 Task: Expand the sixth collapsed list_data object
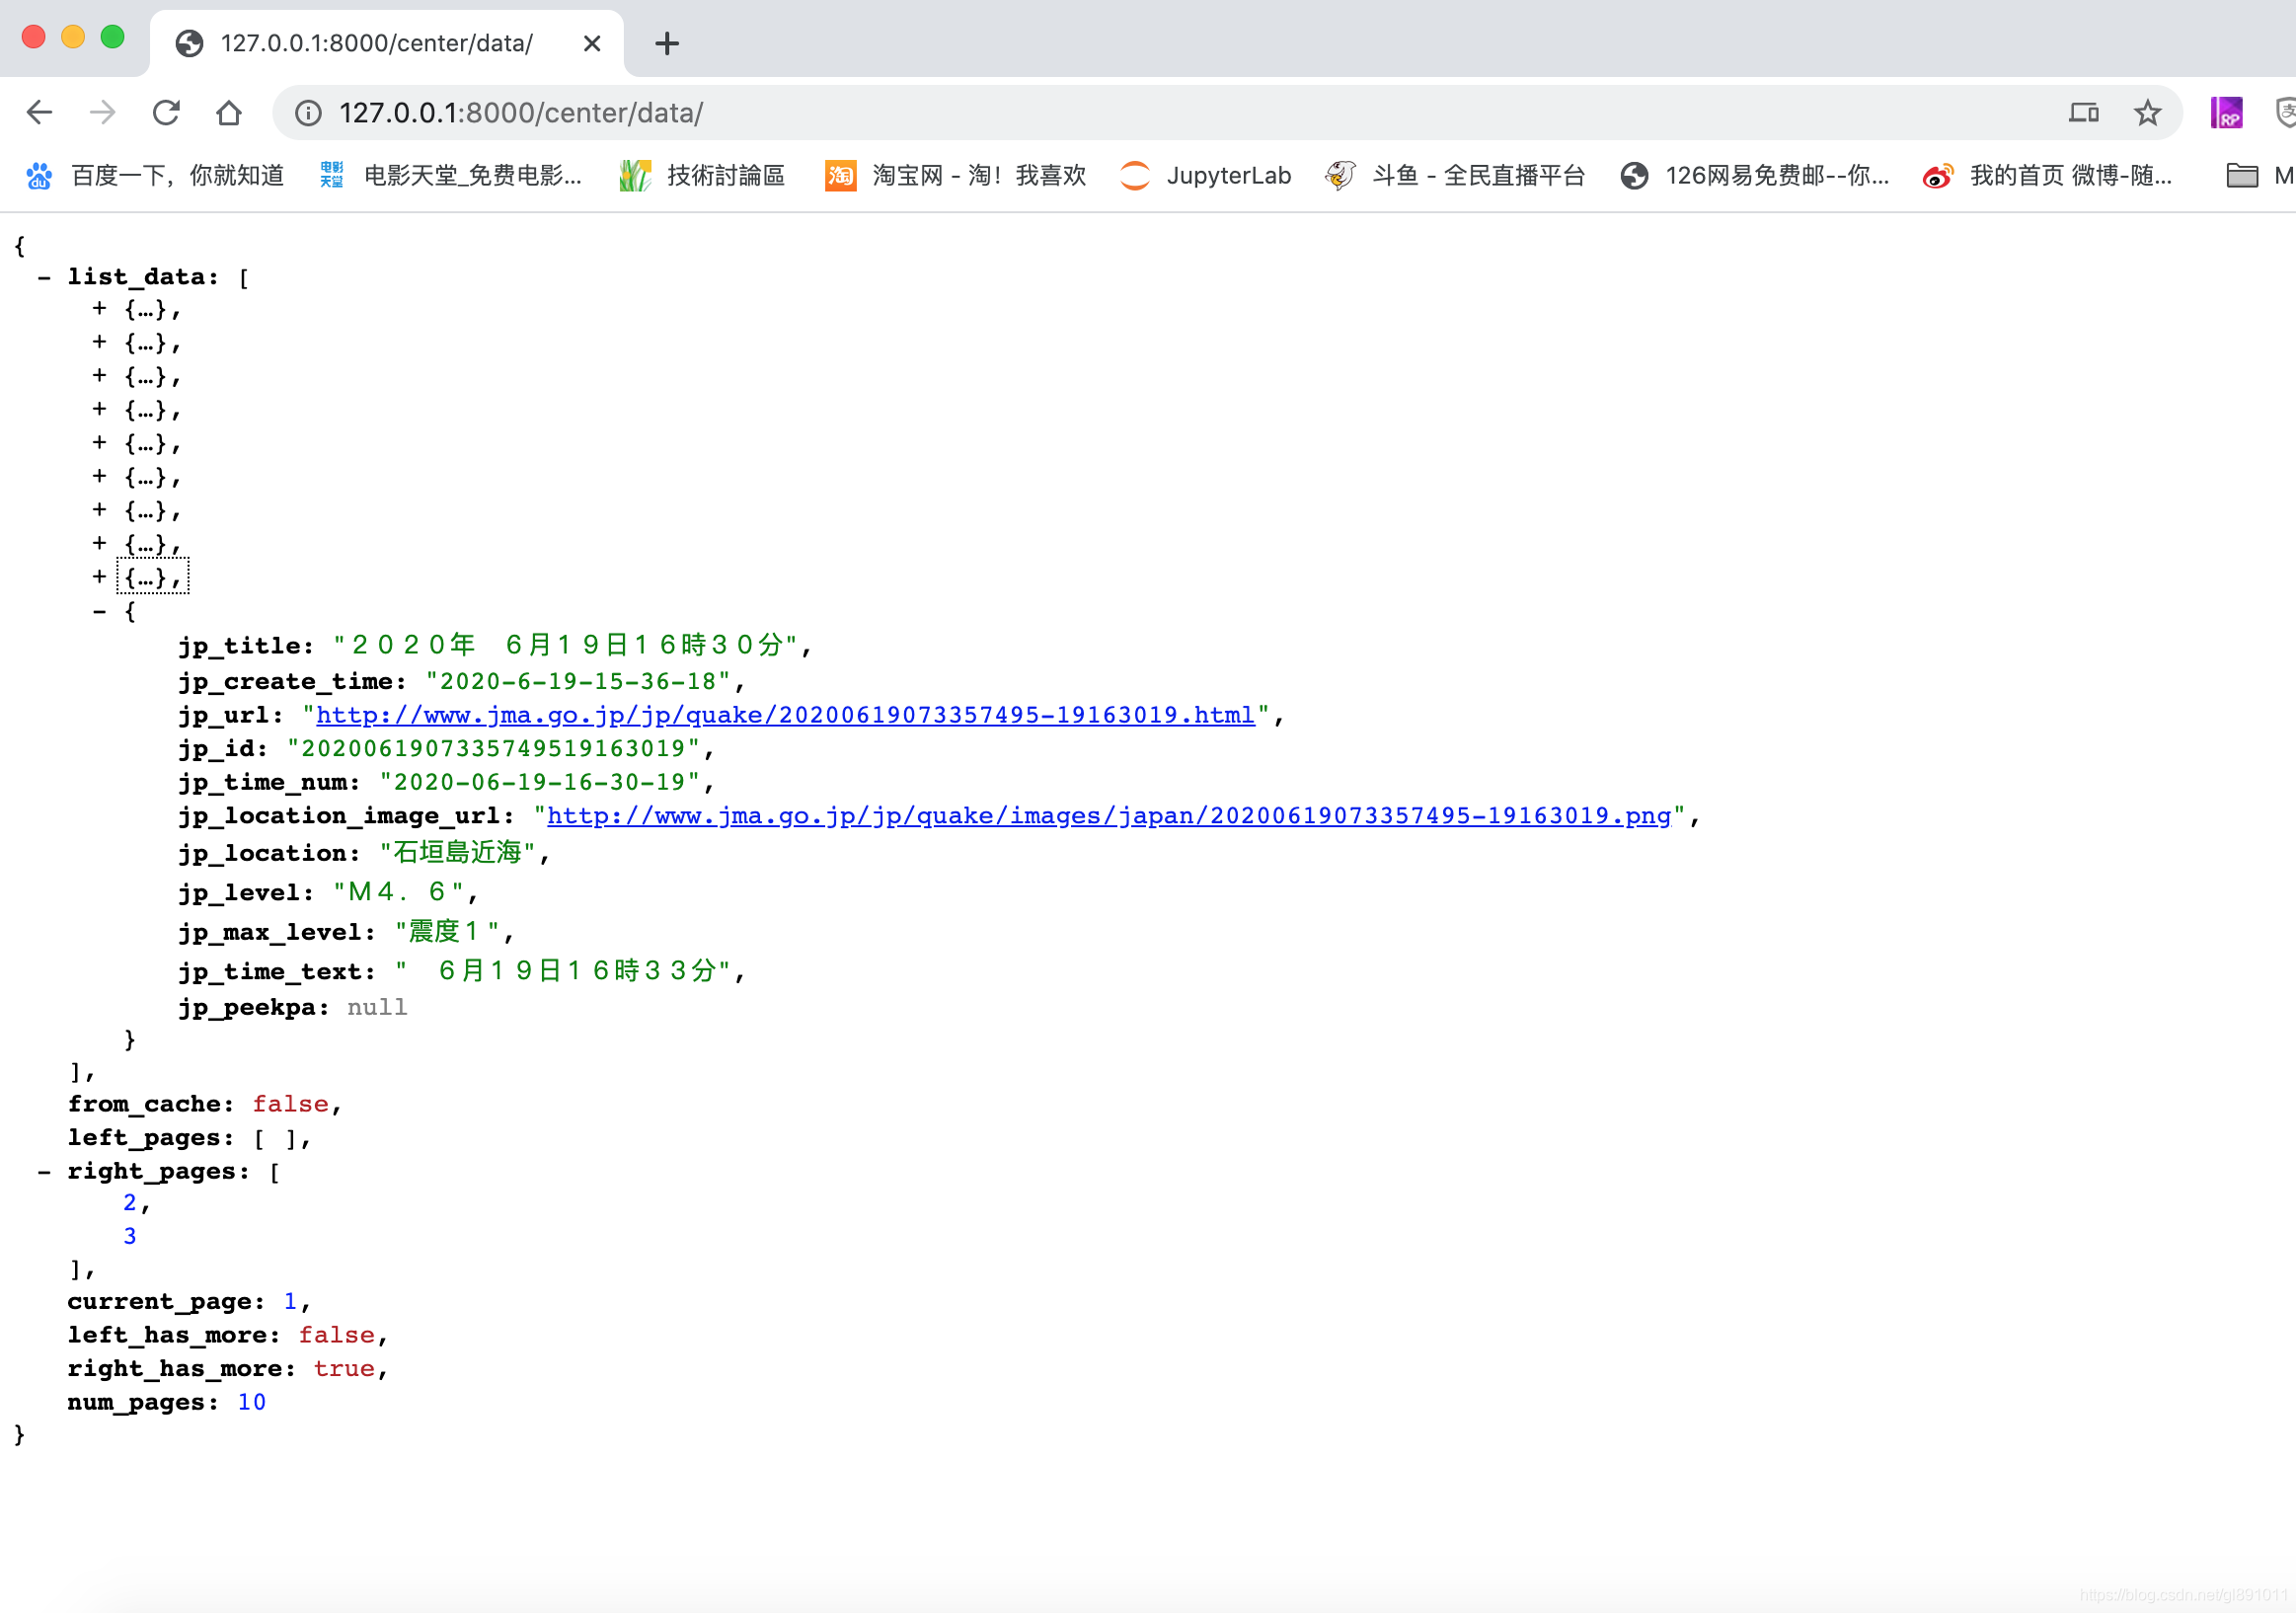tap(99, 477)
